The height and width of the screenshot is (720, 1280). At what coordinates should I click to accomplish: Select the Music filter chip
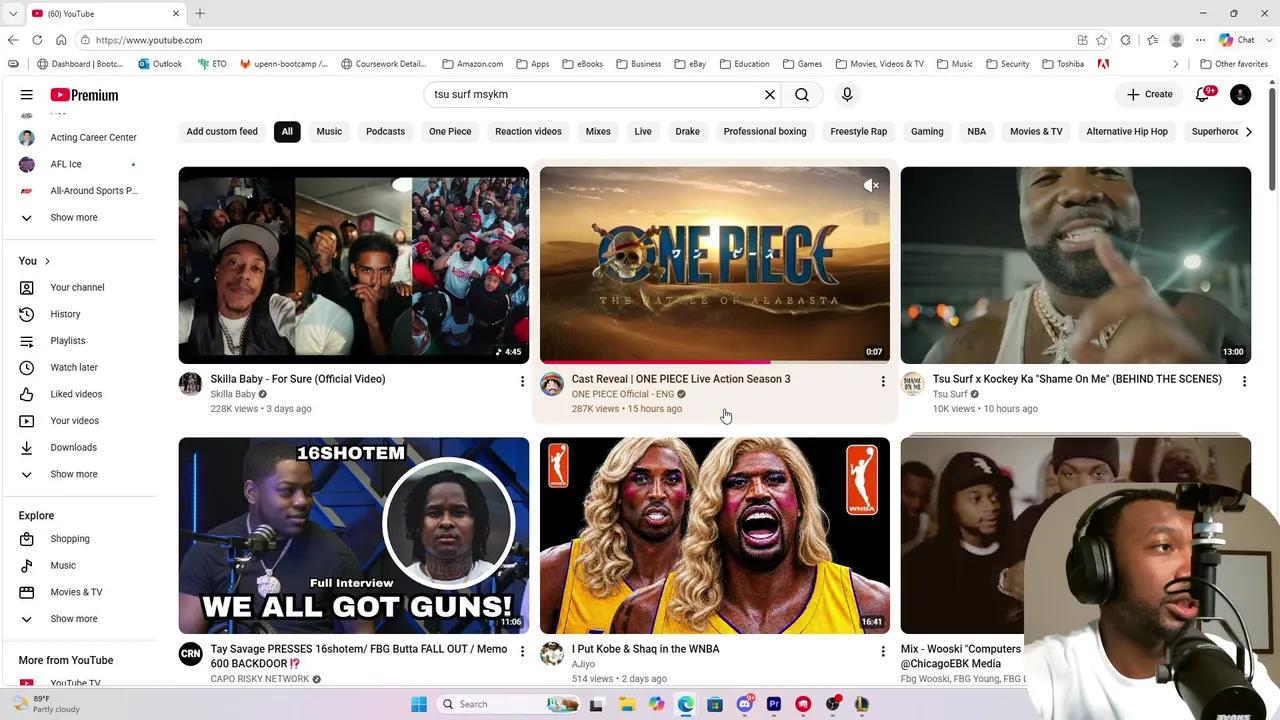329,131
